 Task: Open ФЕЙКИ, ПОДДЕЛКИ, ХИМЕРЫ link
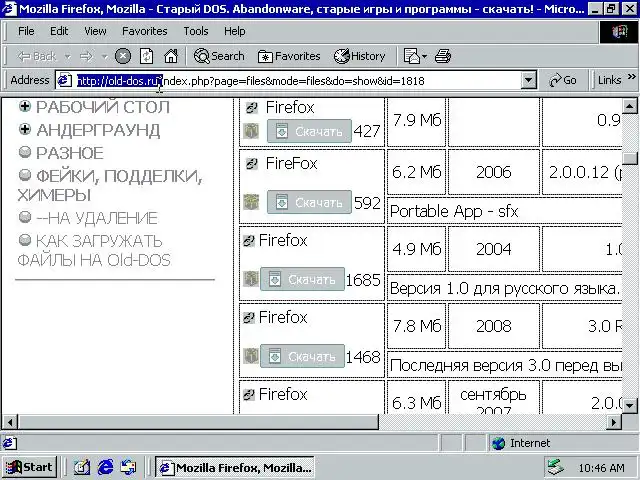click(110, 185)
